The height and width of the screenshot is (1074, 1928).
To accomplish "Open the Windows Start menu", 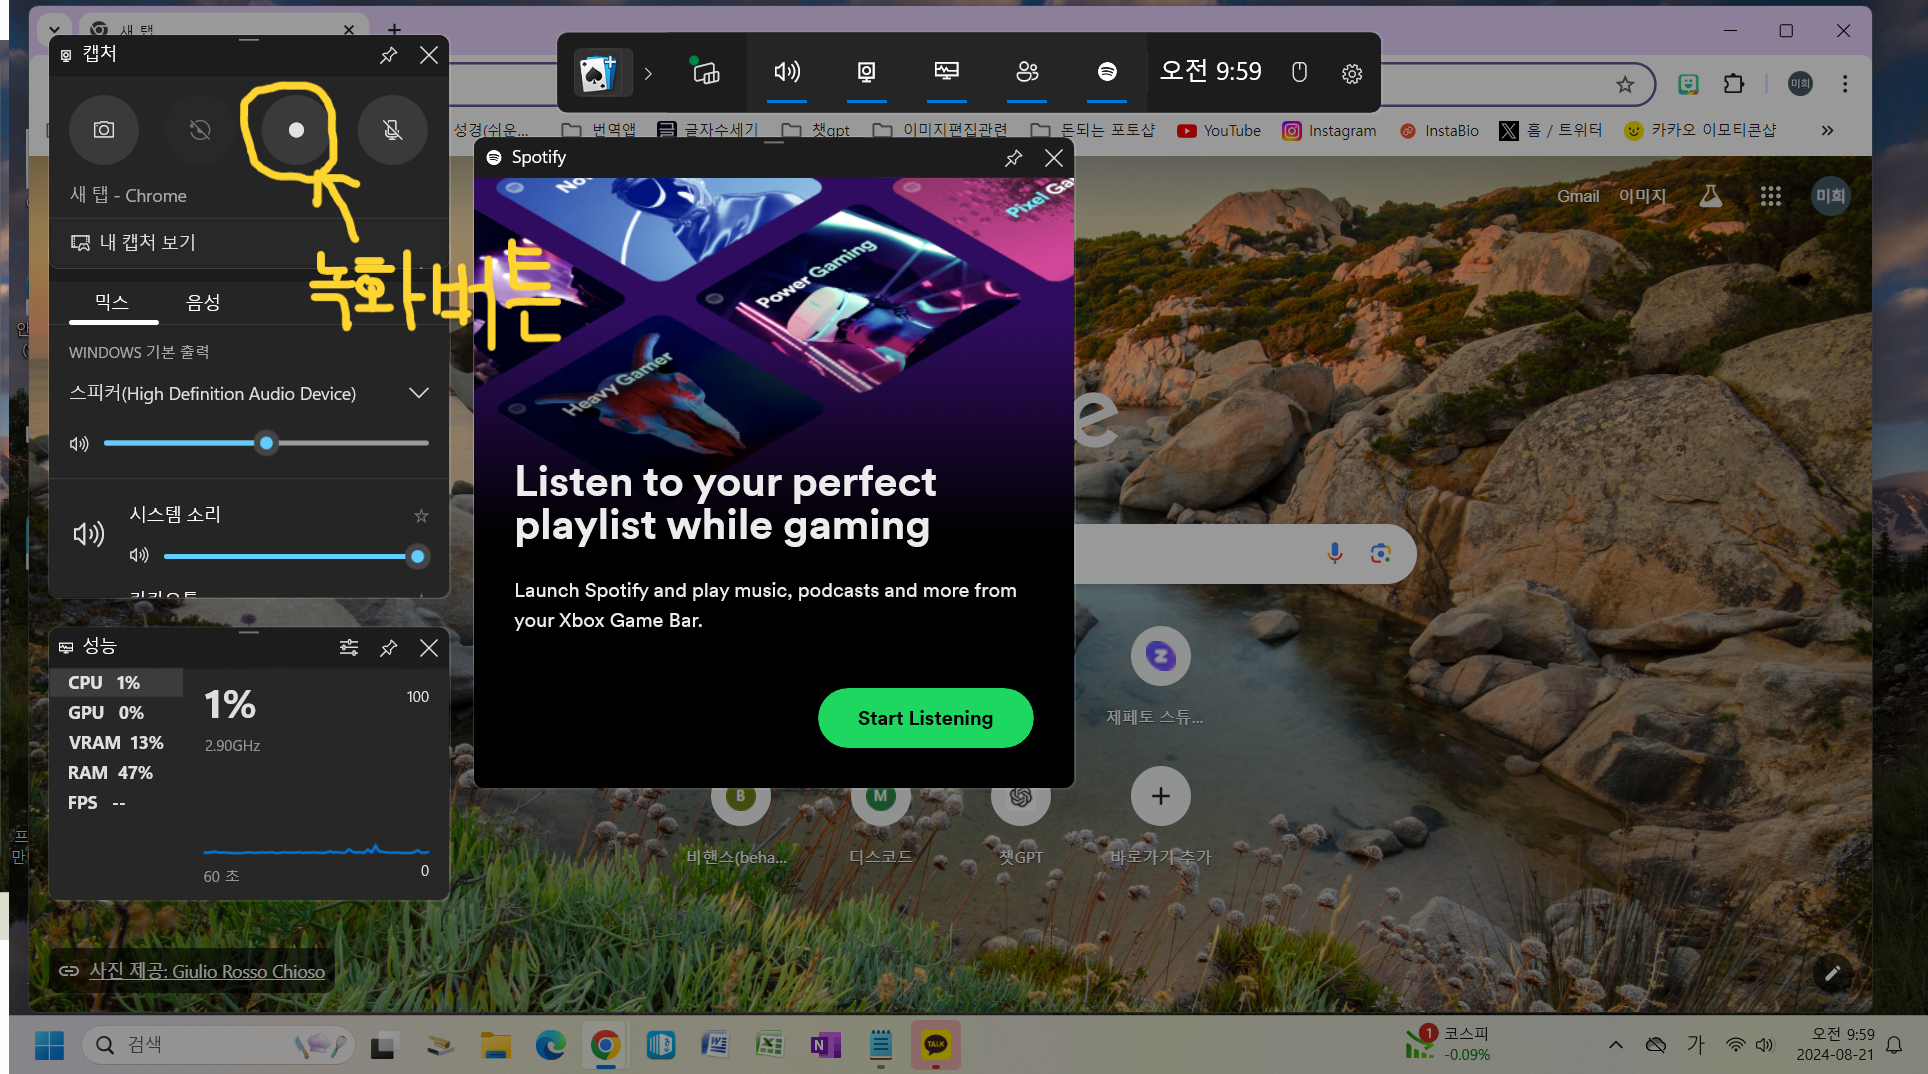I will tap(49, 1046).
